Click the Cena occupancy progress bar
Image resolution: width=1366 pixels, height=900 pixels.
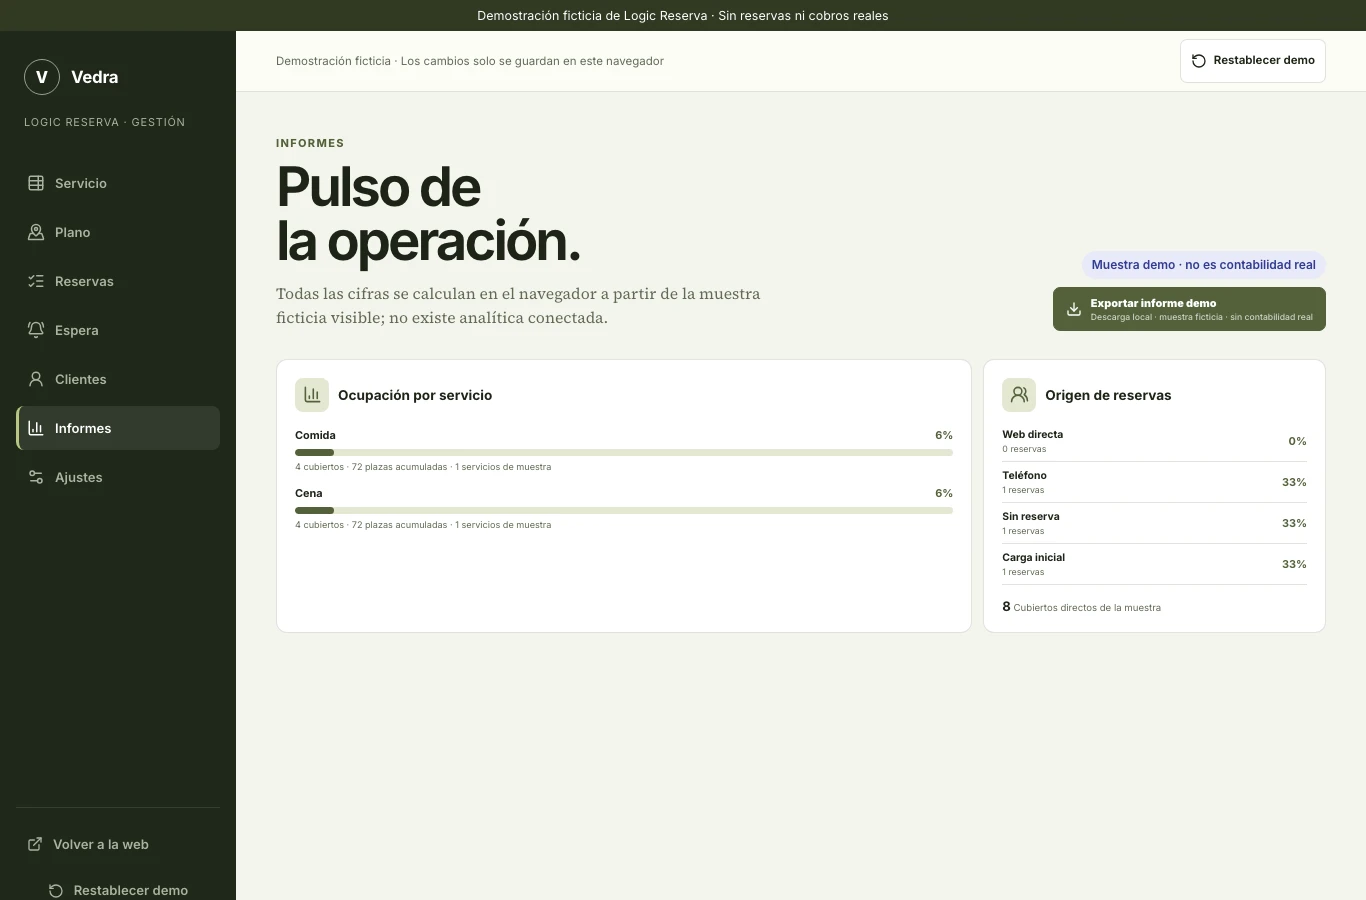pyautogui.click(x=624, y=511)
